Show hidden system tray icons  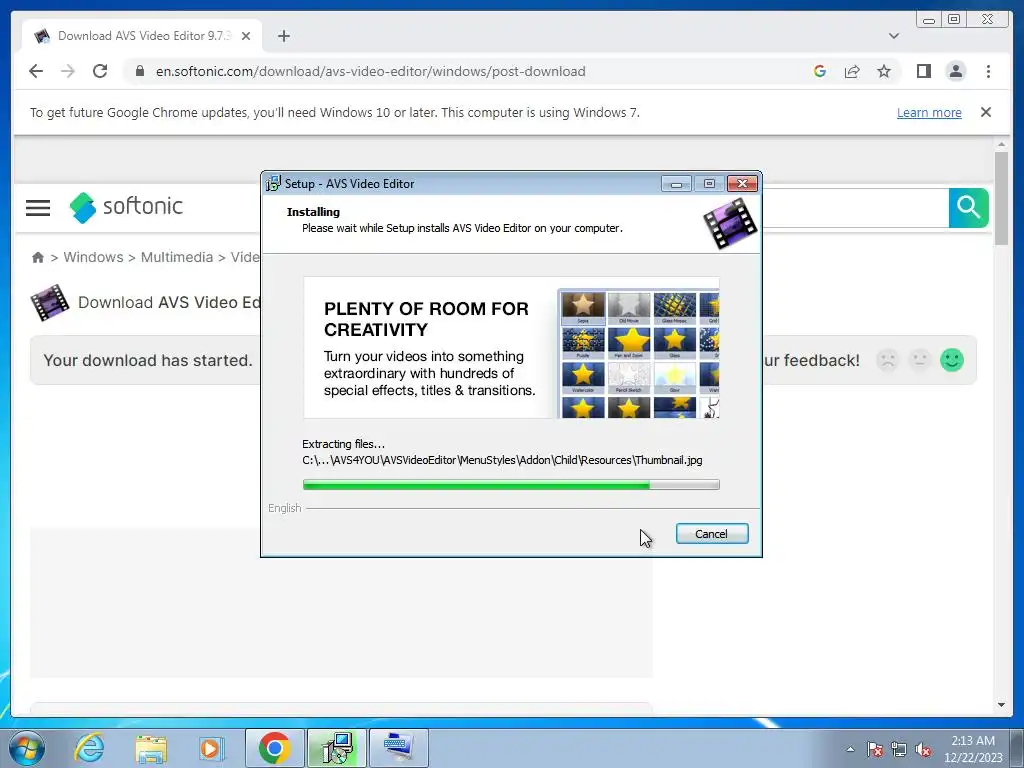(x=850, y=749)
